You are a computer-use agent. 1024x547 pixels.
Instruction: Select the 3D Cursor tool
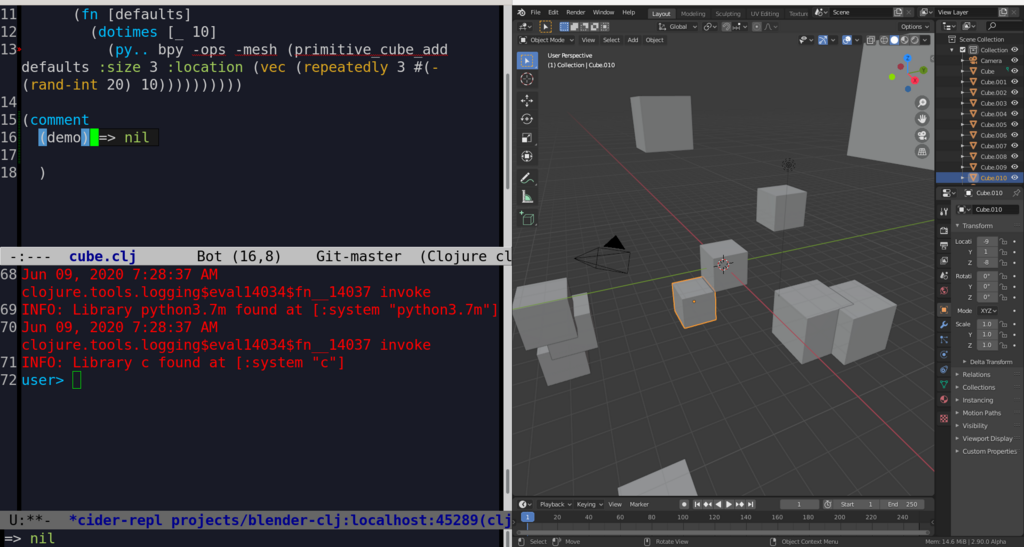pos(527,79)
